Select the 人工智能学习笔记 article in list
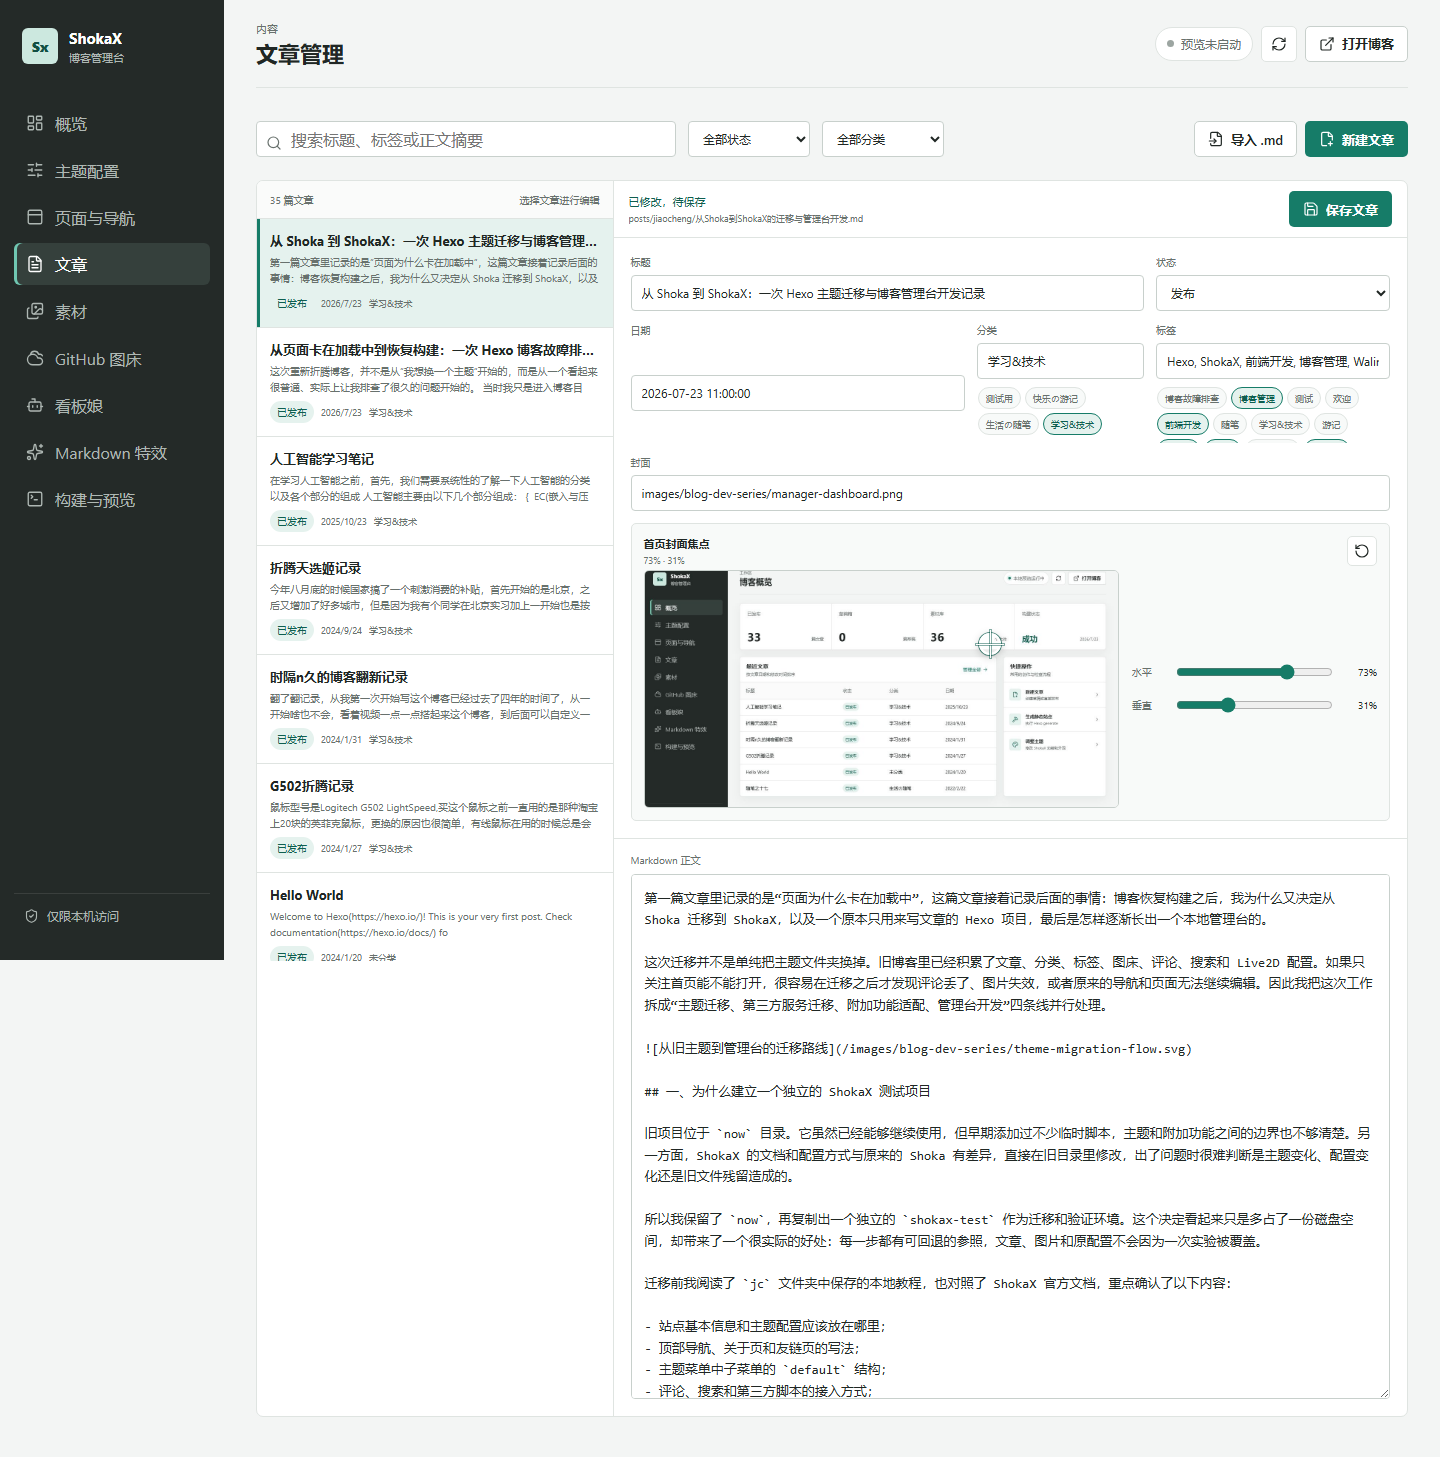 (435, 491)
